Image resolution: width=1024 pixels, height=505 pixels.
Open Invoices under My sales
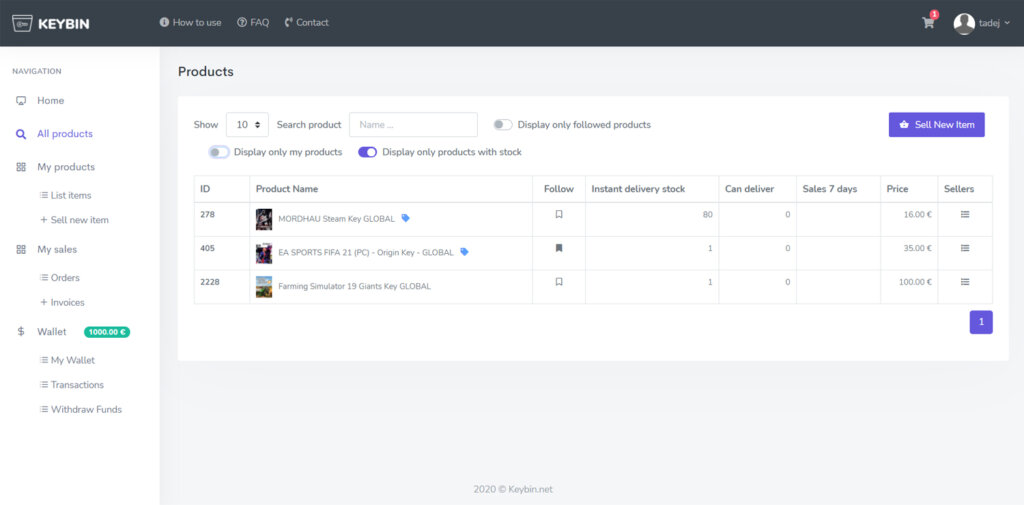[x=63, y=302]
